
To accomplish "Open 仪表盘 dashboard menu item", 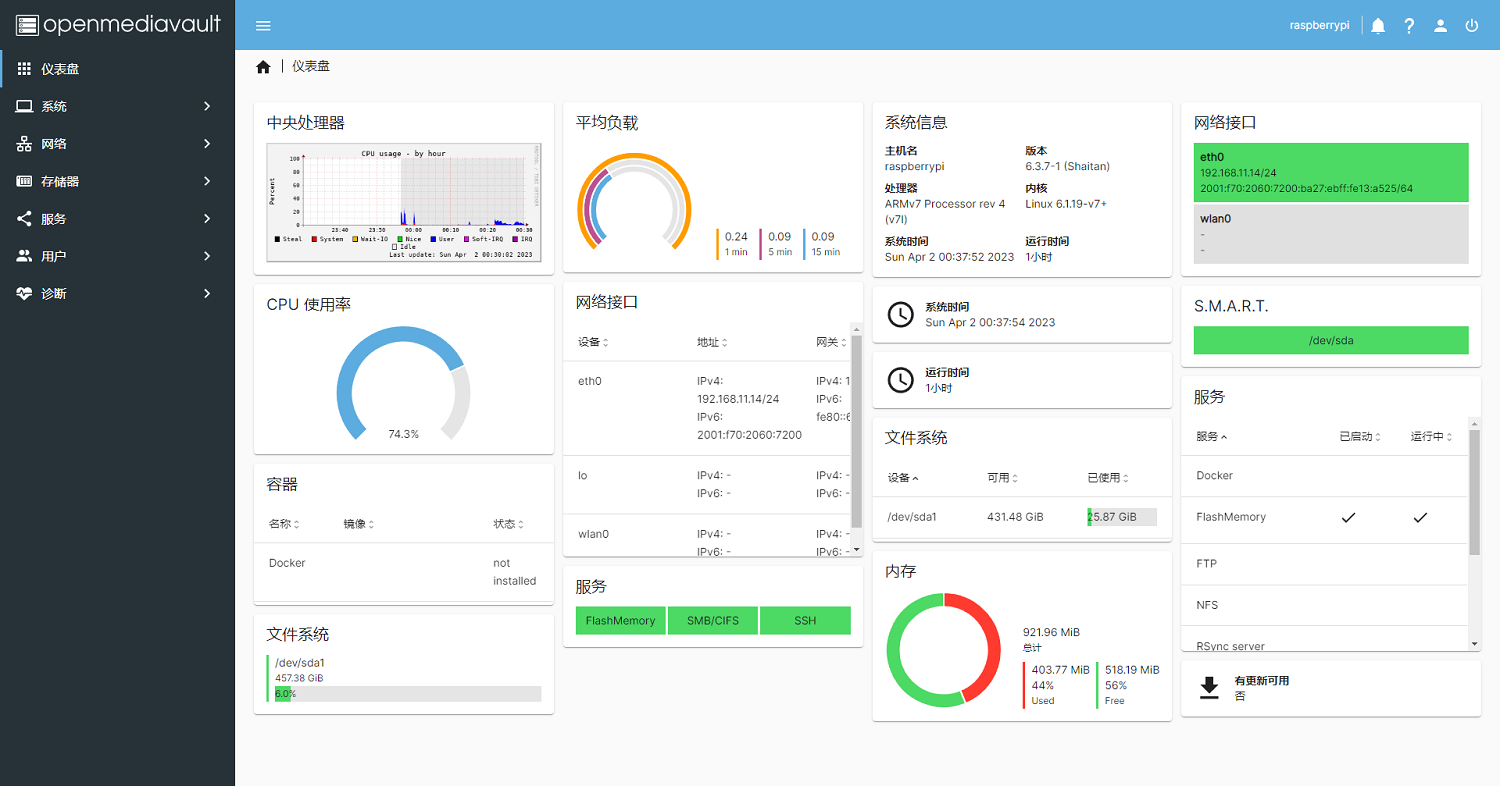I will coord(118,69).
